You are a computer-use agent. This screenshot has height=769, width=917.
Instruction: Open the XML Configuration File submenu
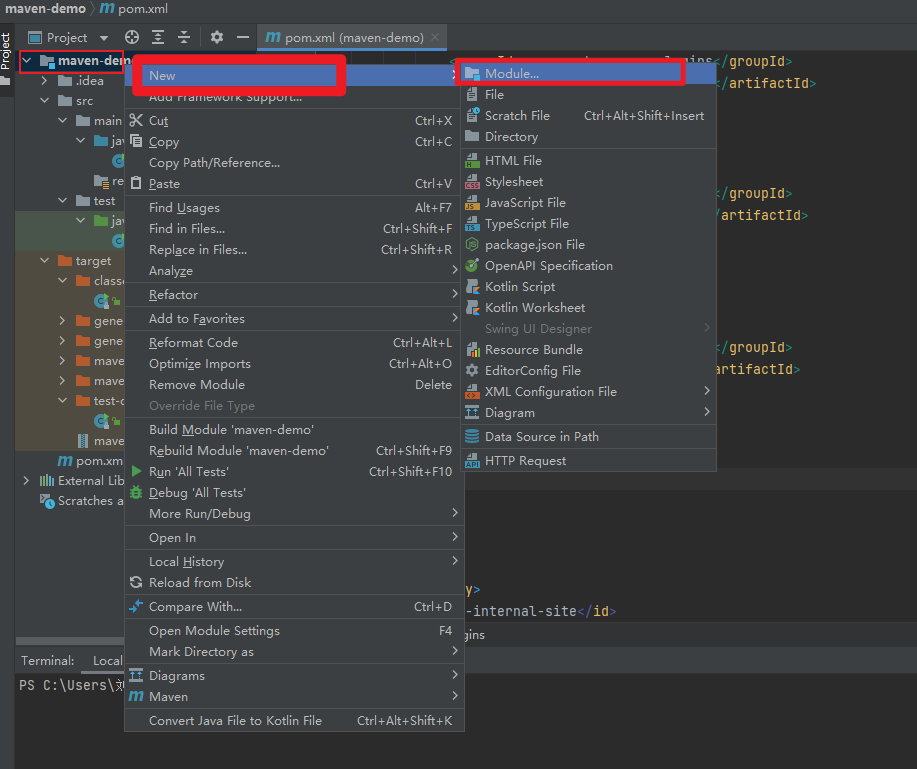pyautogui.click(x=588, y=392)
